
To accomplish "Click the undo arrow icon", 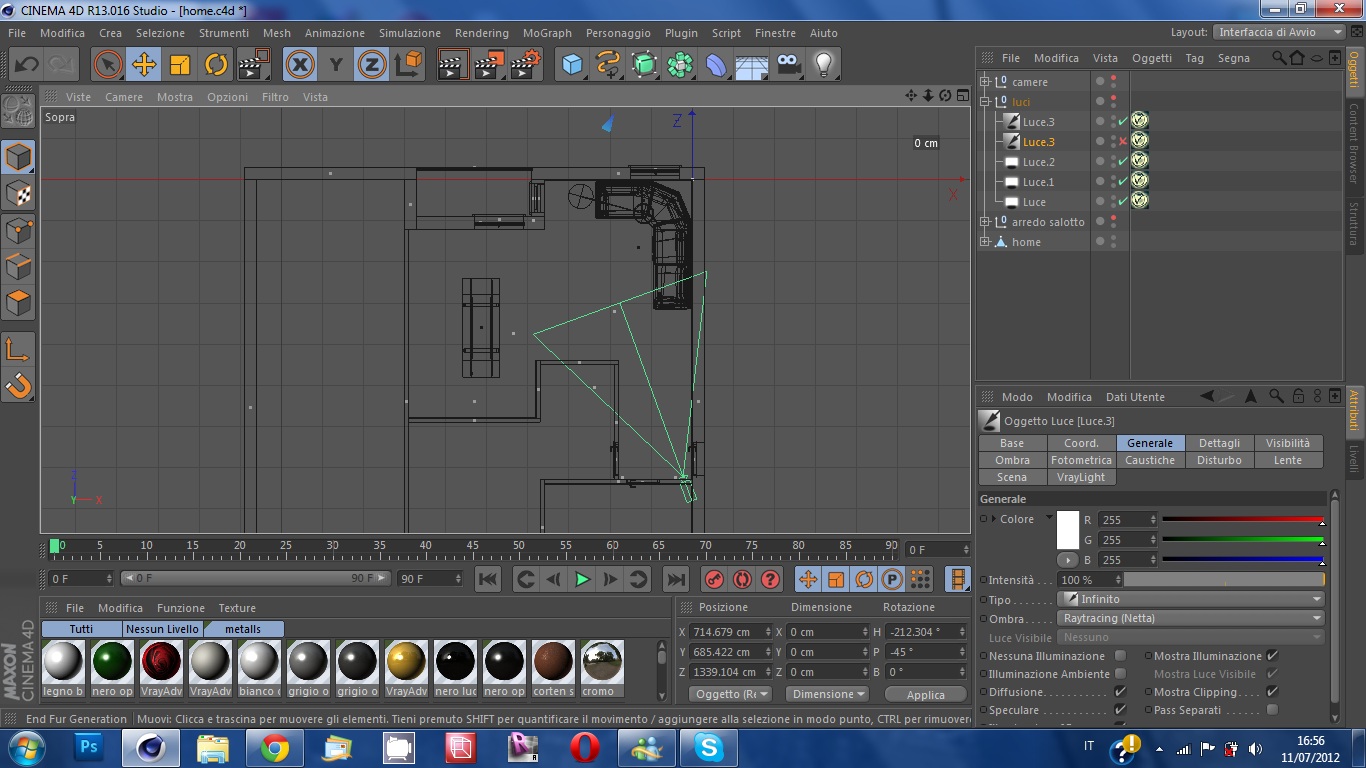I will pyautogui.click(x=26, y=65).
